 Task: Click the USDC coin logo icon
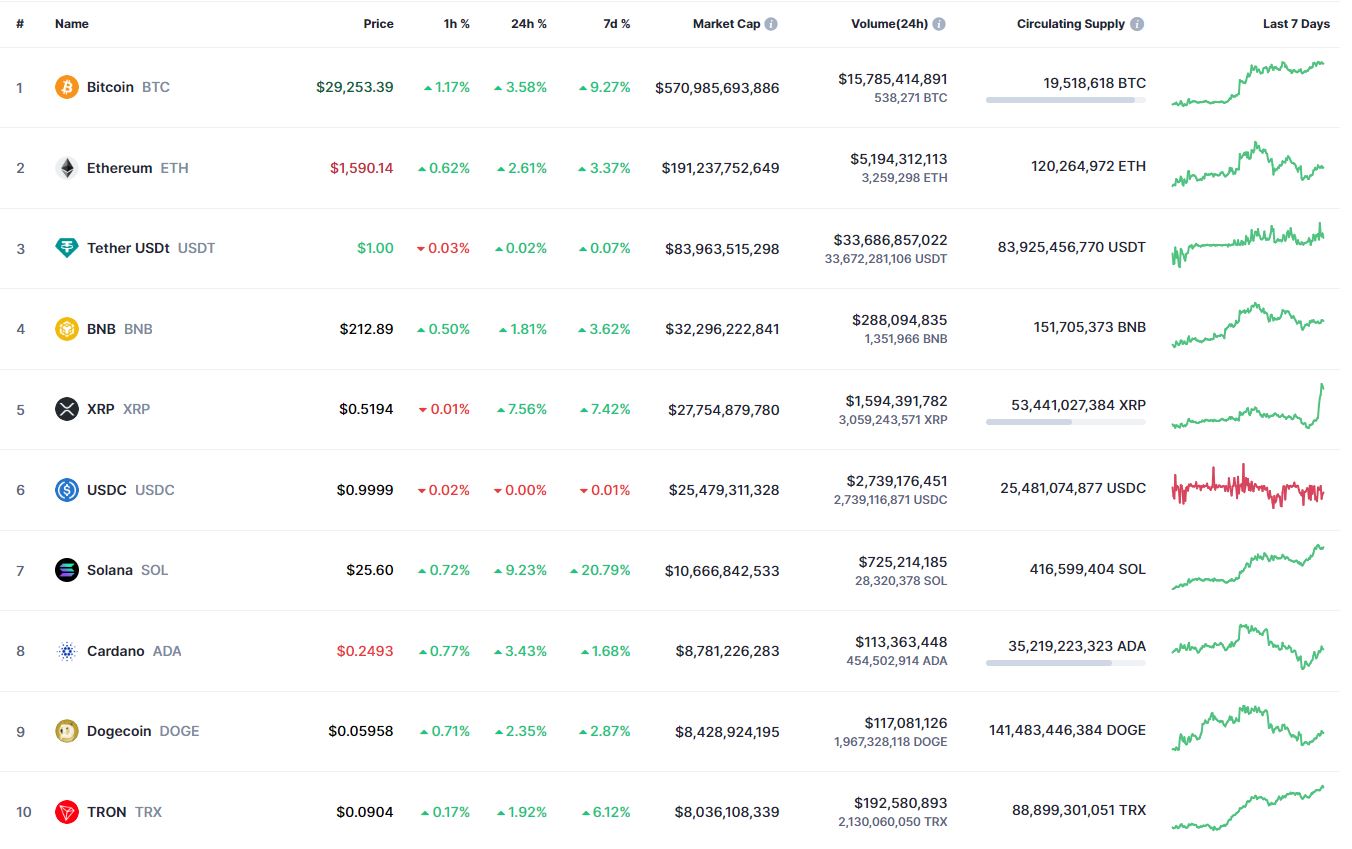(66, 490)
